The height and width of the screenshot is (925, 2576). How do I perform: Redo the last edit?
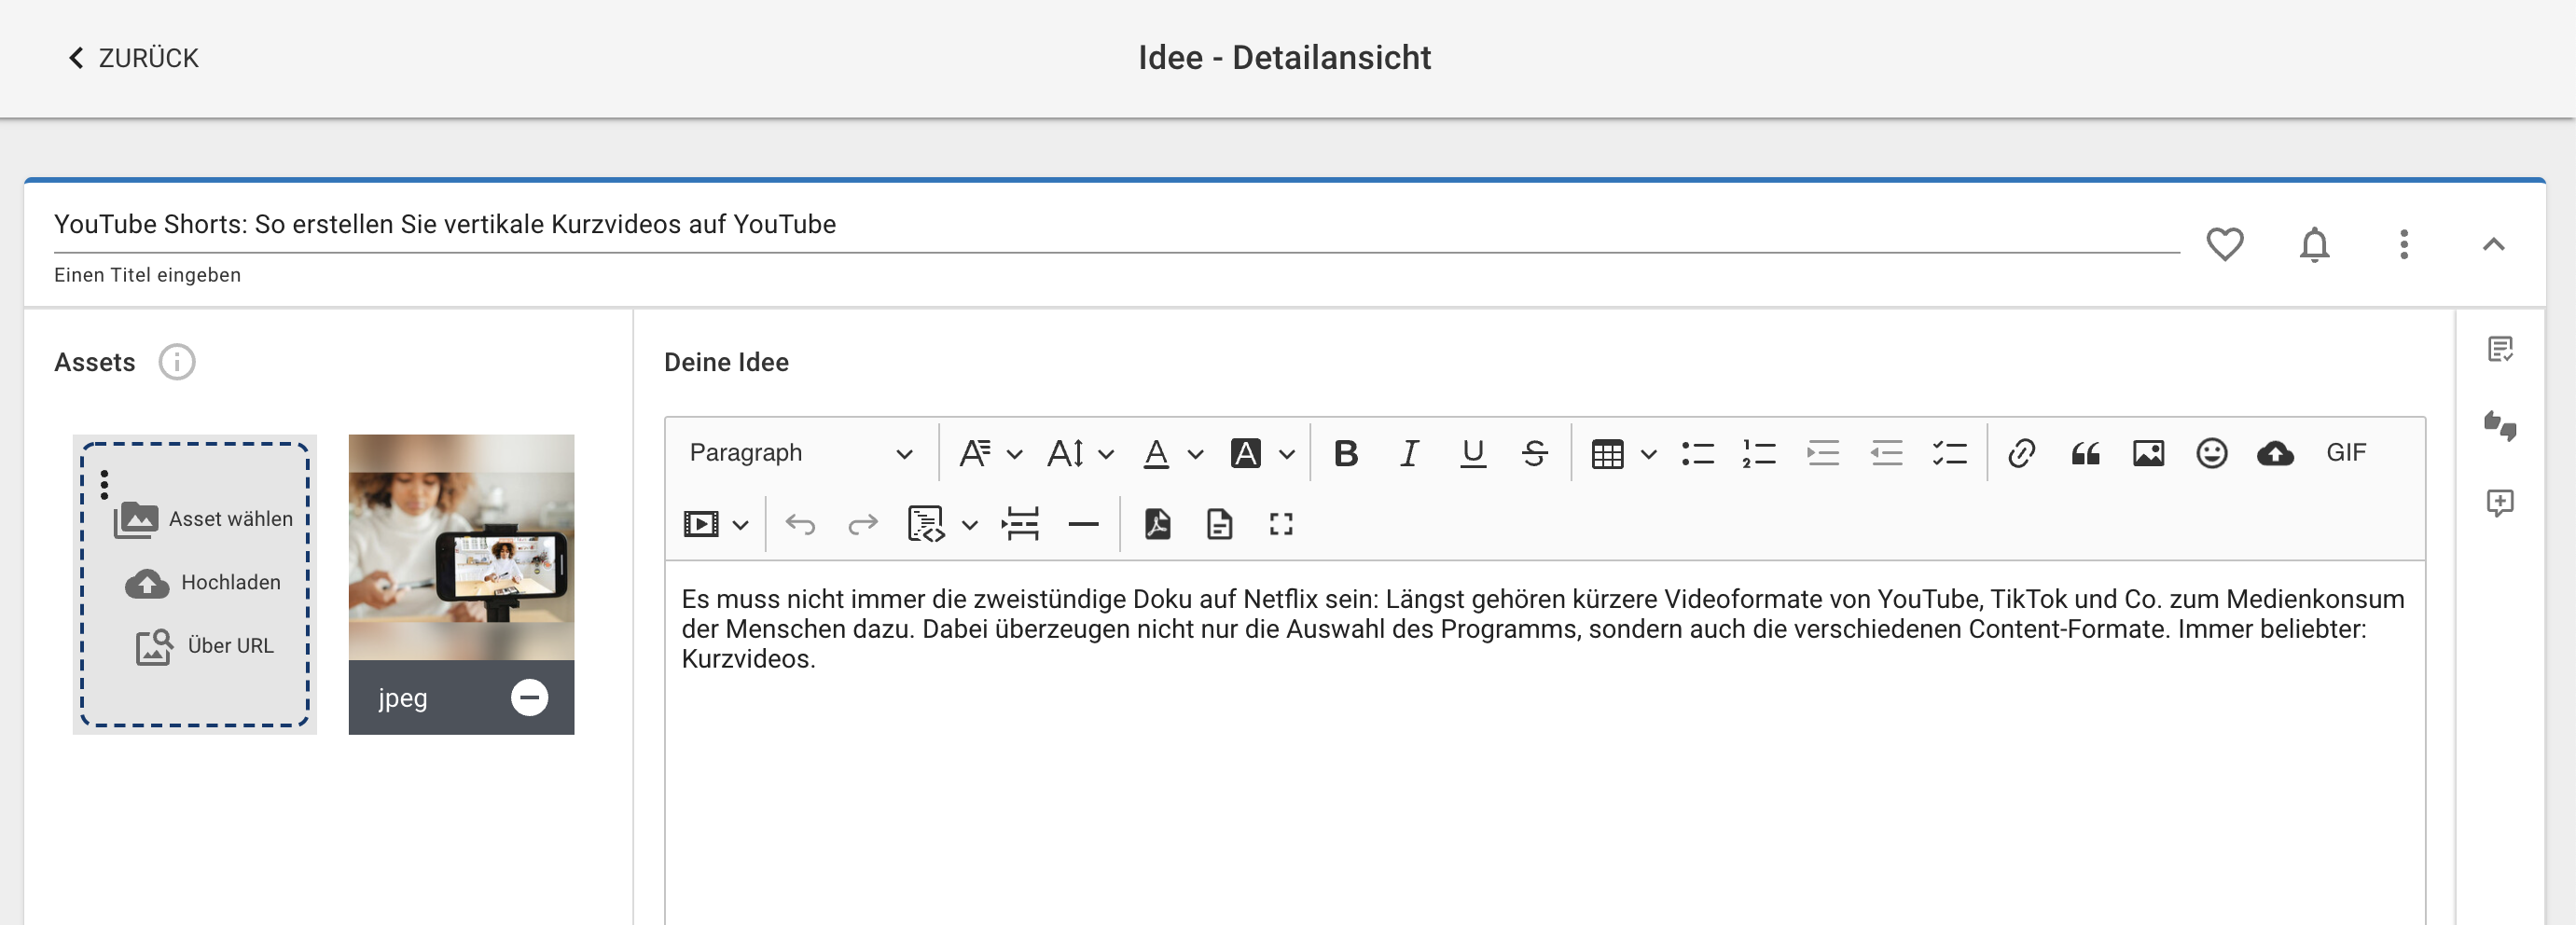[x=862, y=524]
